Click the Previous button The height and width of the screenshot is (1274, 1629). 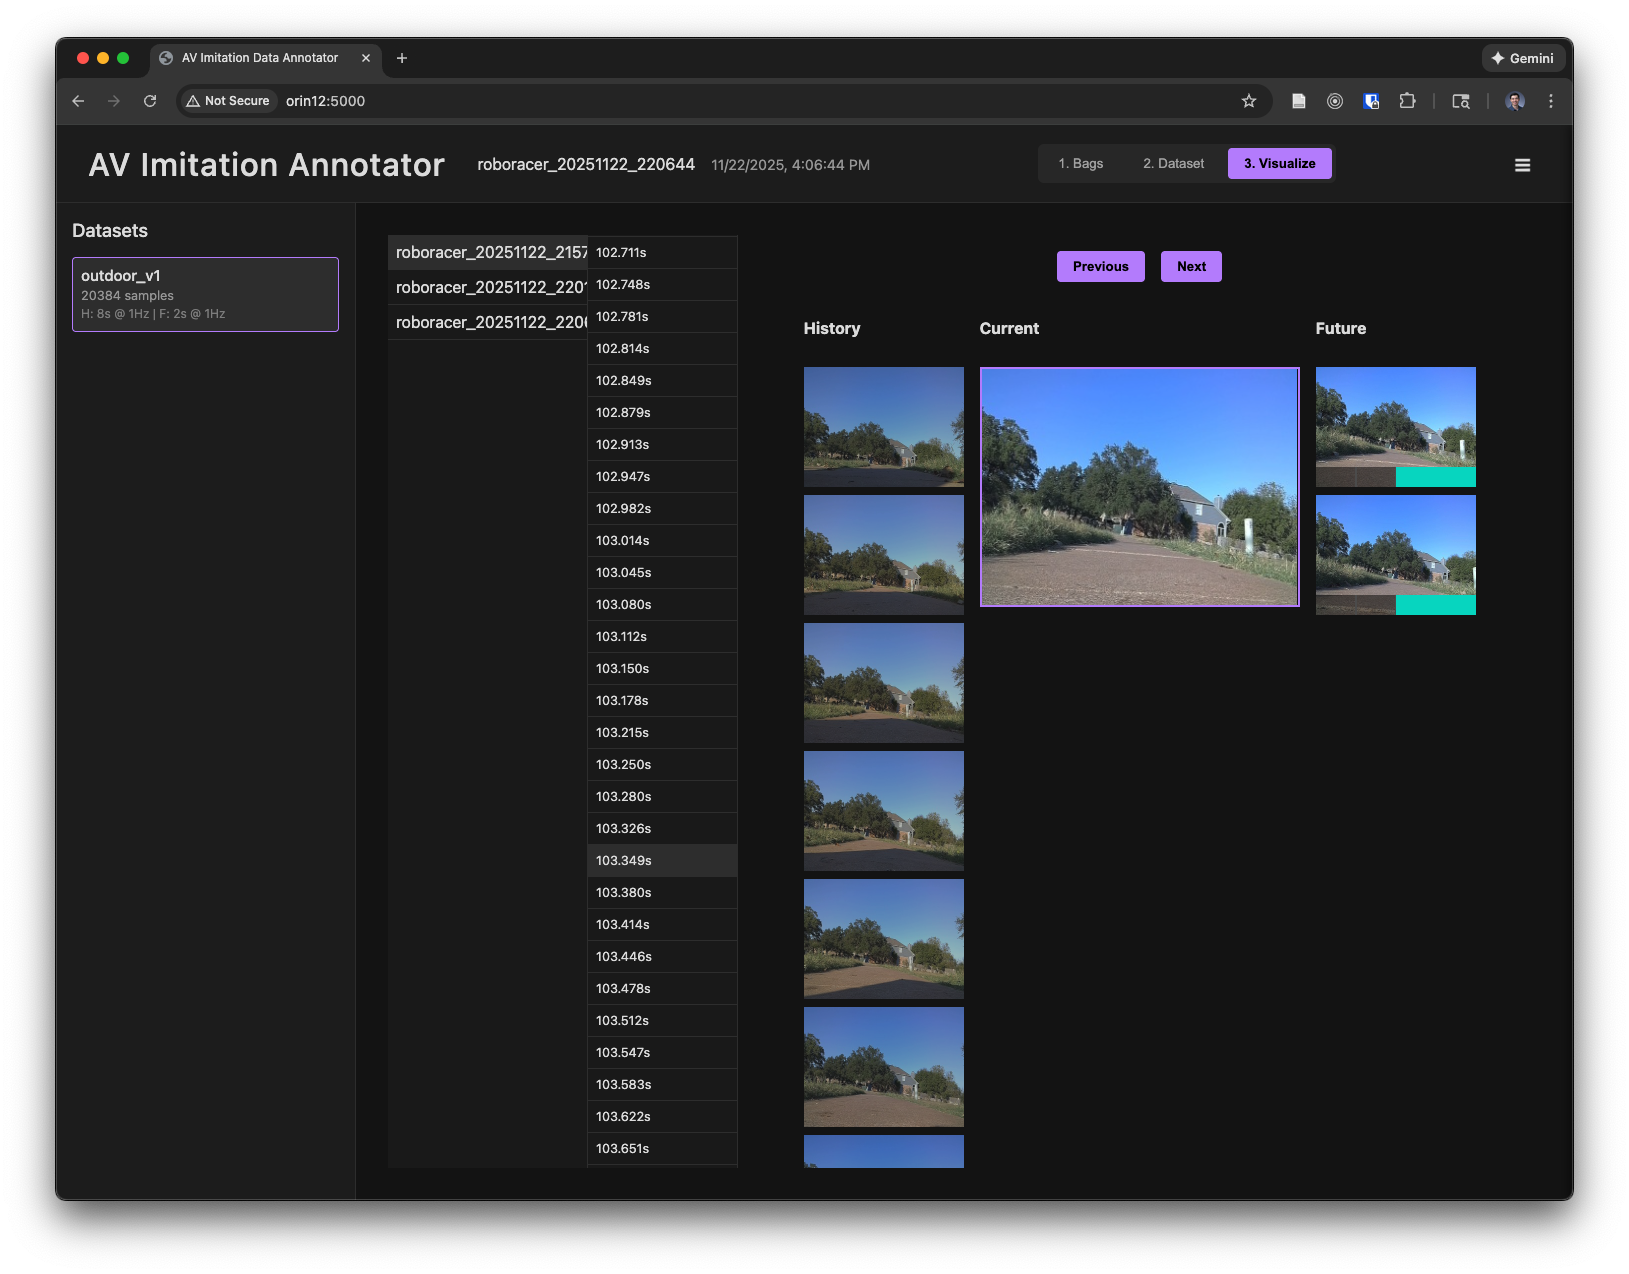click(1100, 267)
